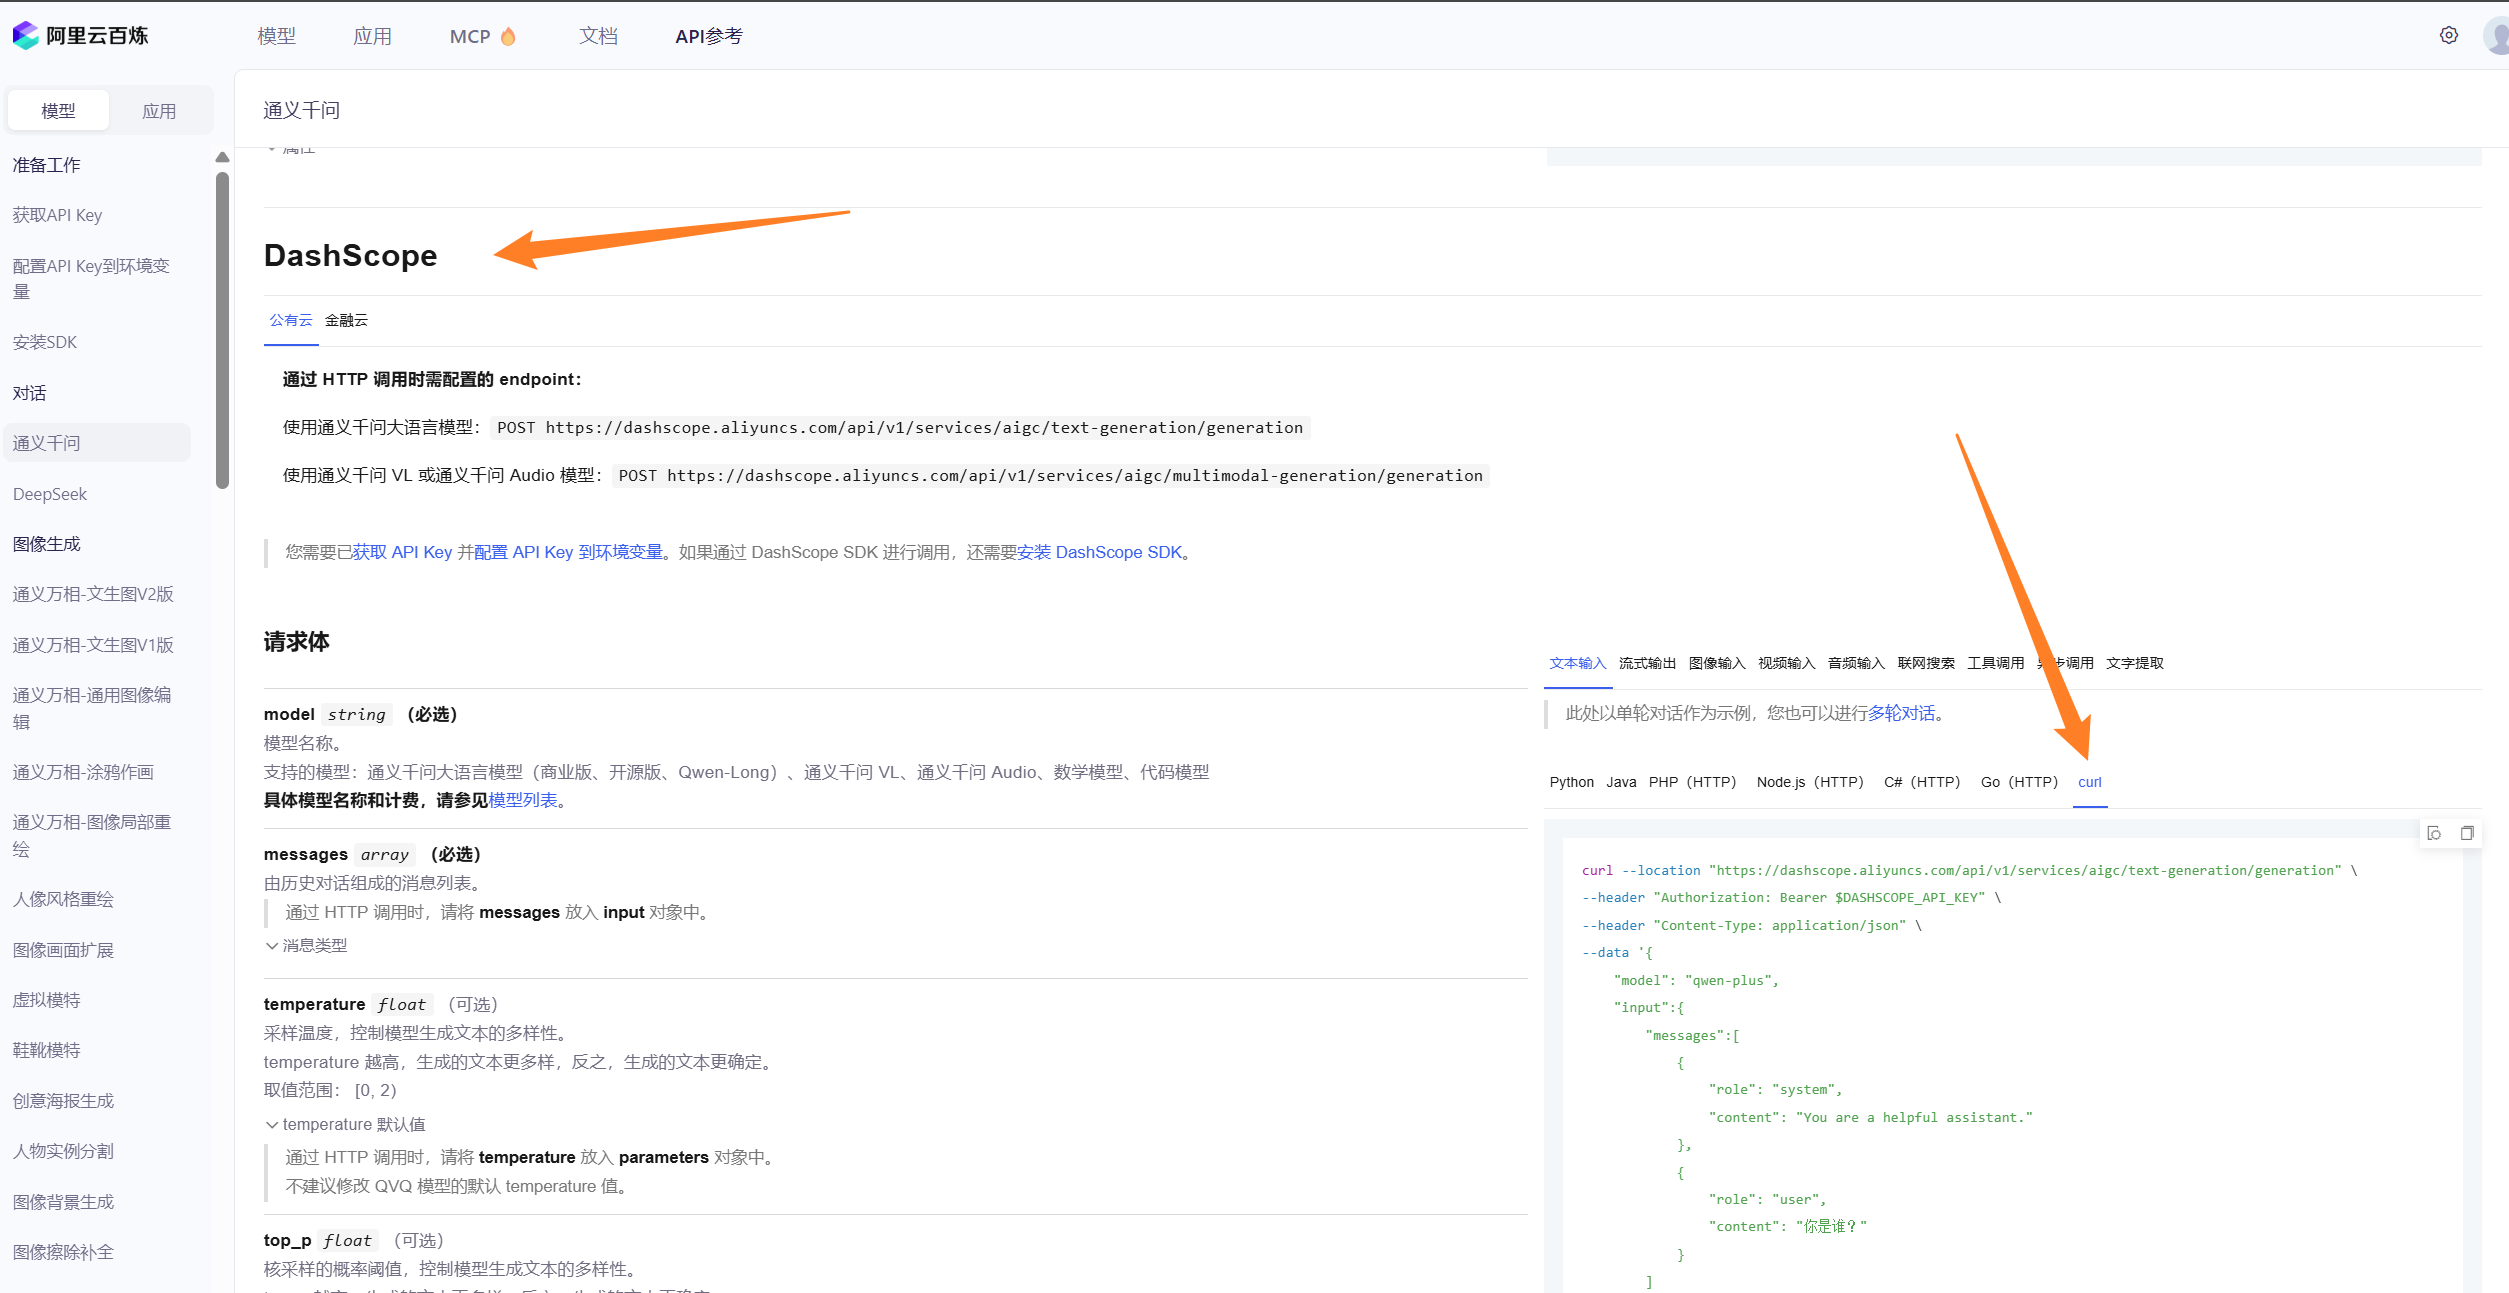2509x1293 pixels.
Task: Open DeepSeek in the sidebar
Action: tap(50, 494)
